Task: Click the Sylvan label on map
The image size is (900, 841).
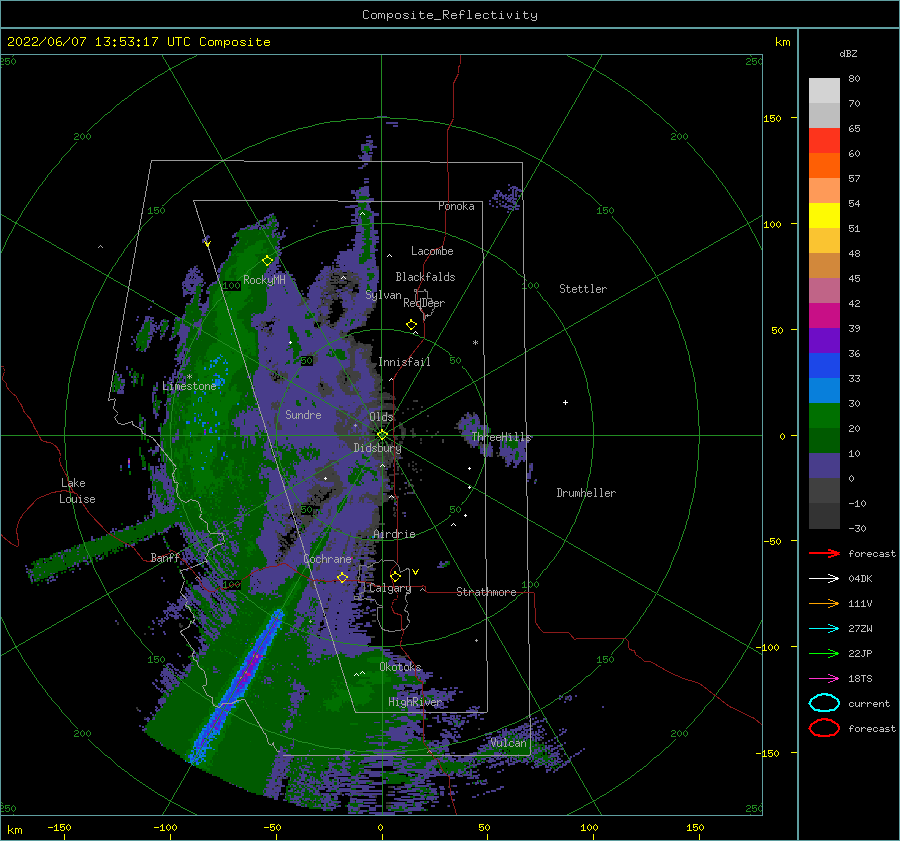Action: click(383, 295)
